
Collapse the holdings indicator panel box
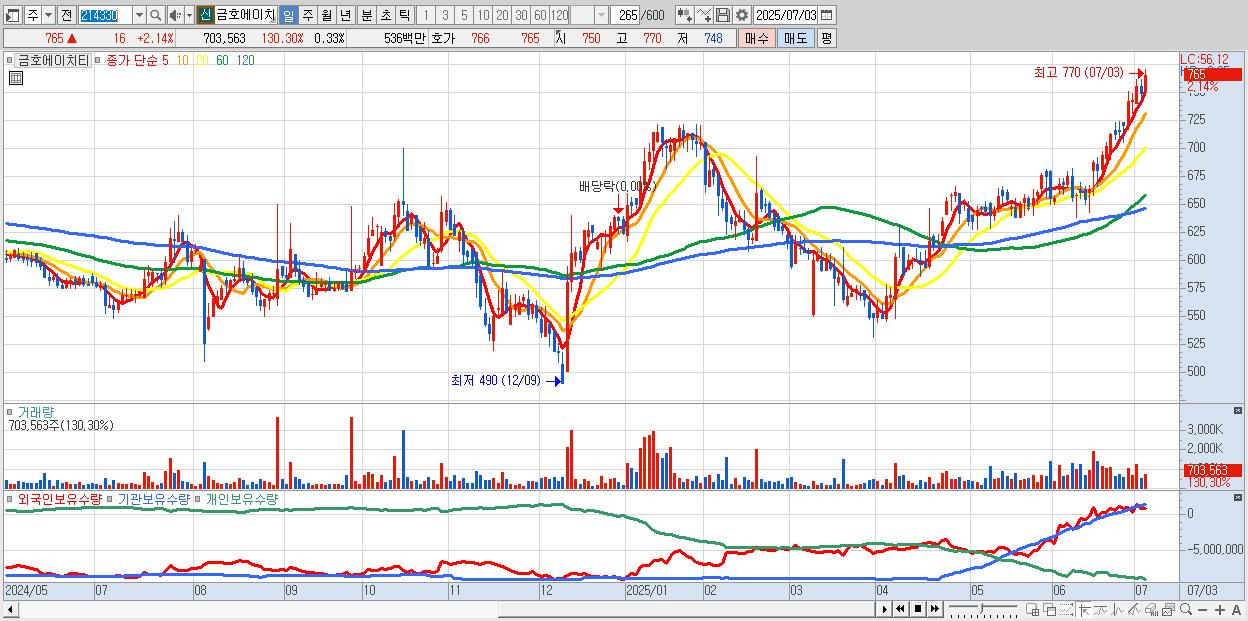click(x=1239, y=499)
